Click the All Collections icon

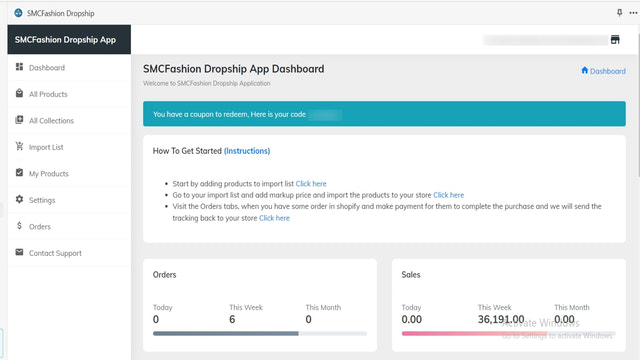(19, 120)
